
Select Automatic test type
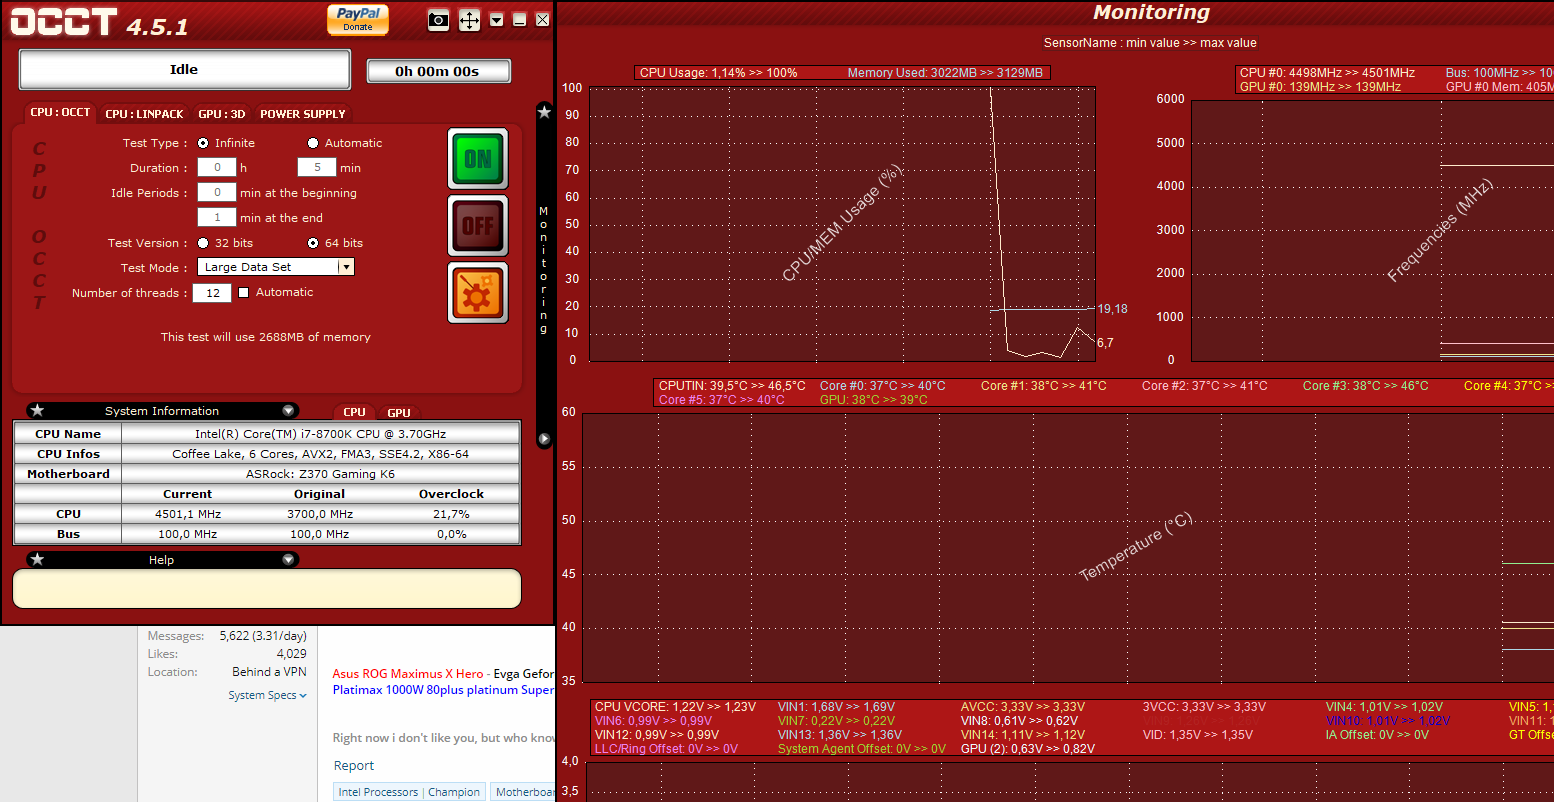click(x=313, y=143)
